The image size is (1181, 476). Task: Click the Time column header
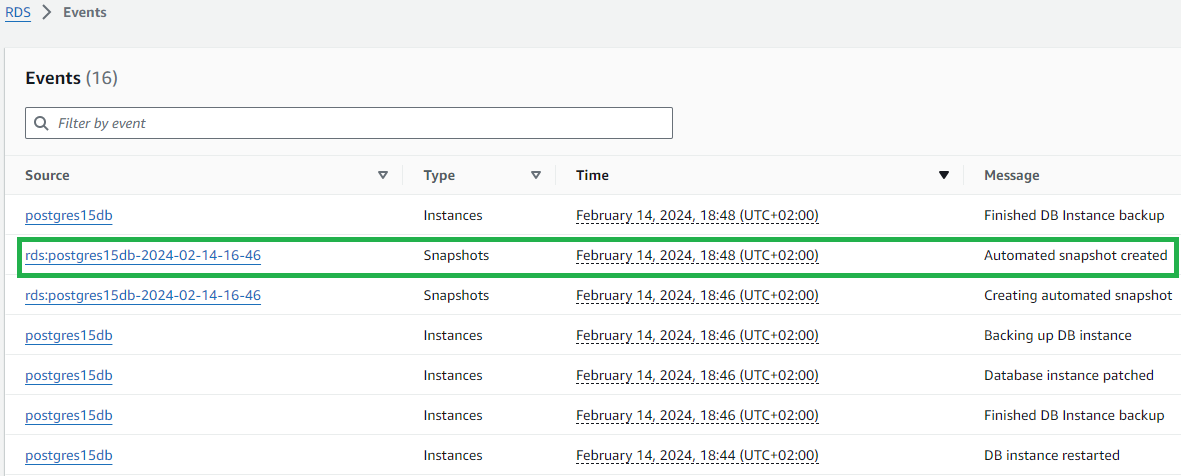(593, 175)
